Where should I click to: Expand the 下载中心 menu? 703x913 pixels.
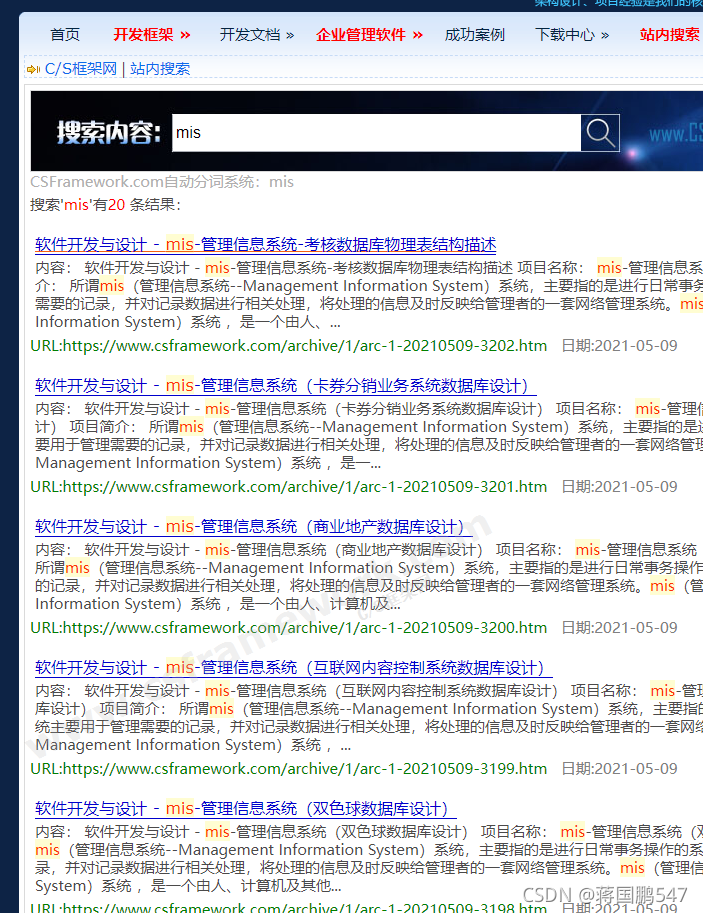[x=572, y=34]
